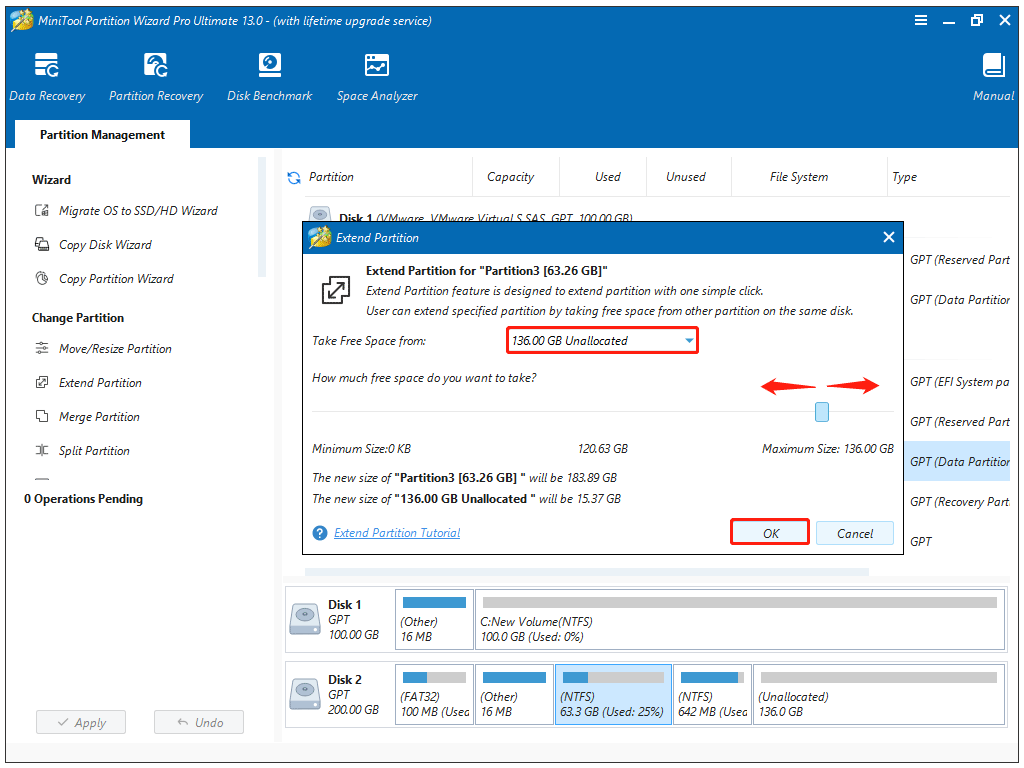Image resolution: width=1024 pixels, height=768 pixels.
Task: Select Migrate OS to SSD/HD Wizard
Action: pyautogui.click(x=137, y=211)
